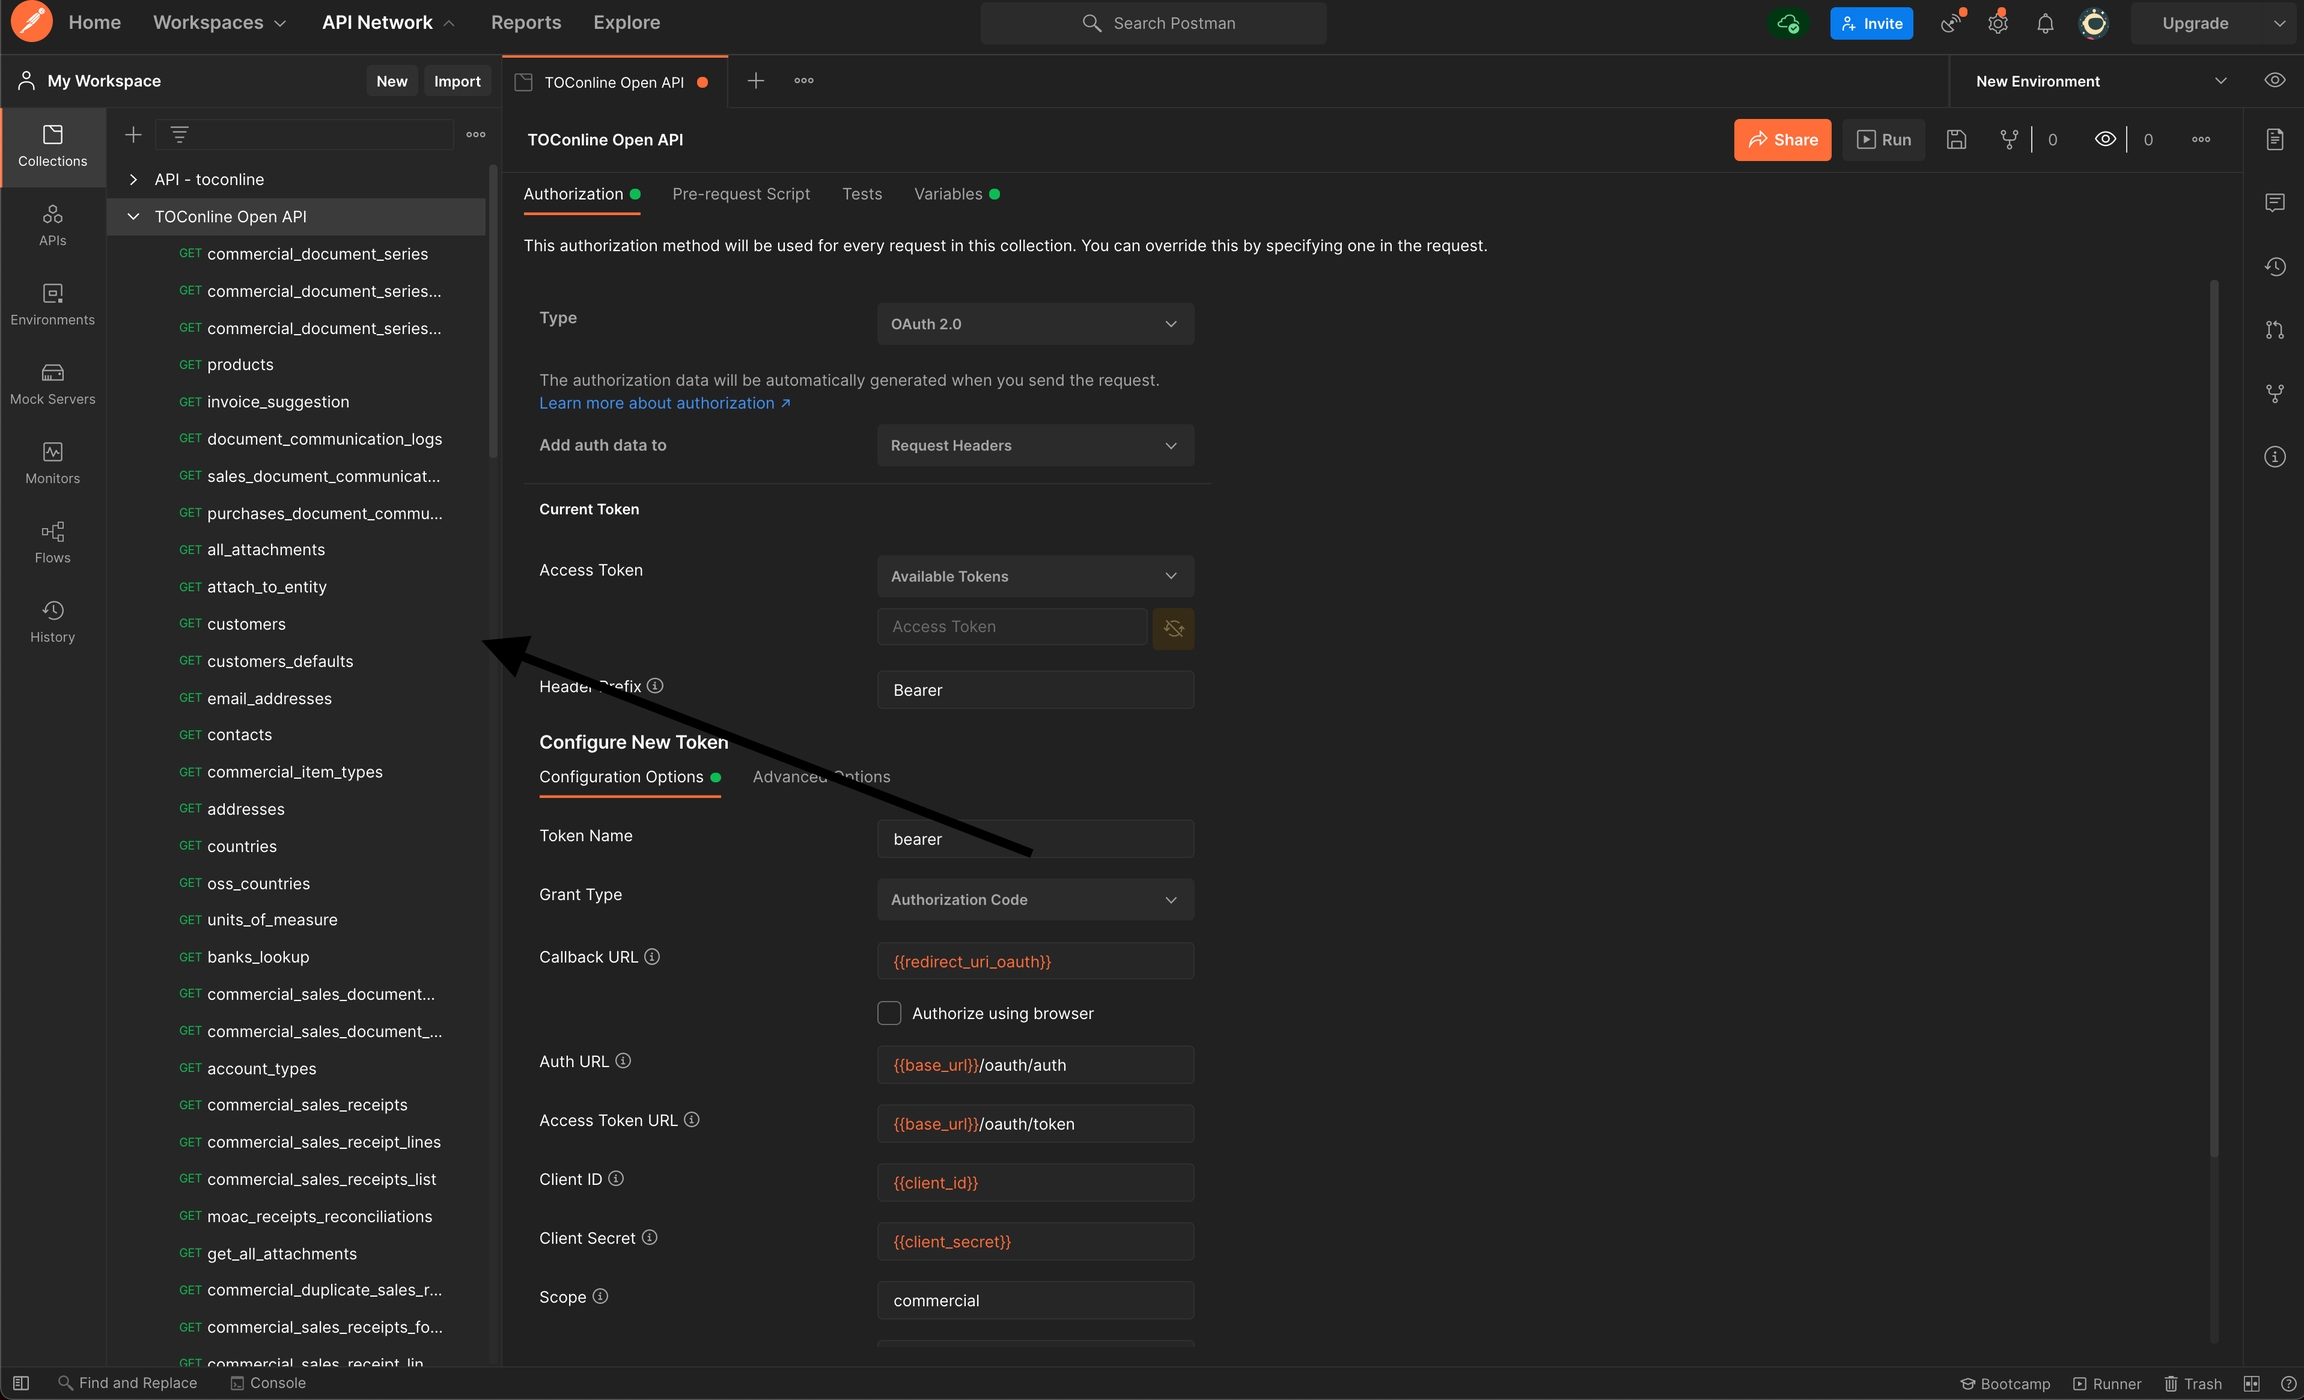Toggle access token visibility icon
Viewport: 2304px width, 1400px height.
(1173, 628)
